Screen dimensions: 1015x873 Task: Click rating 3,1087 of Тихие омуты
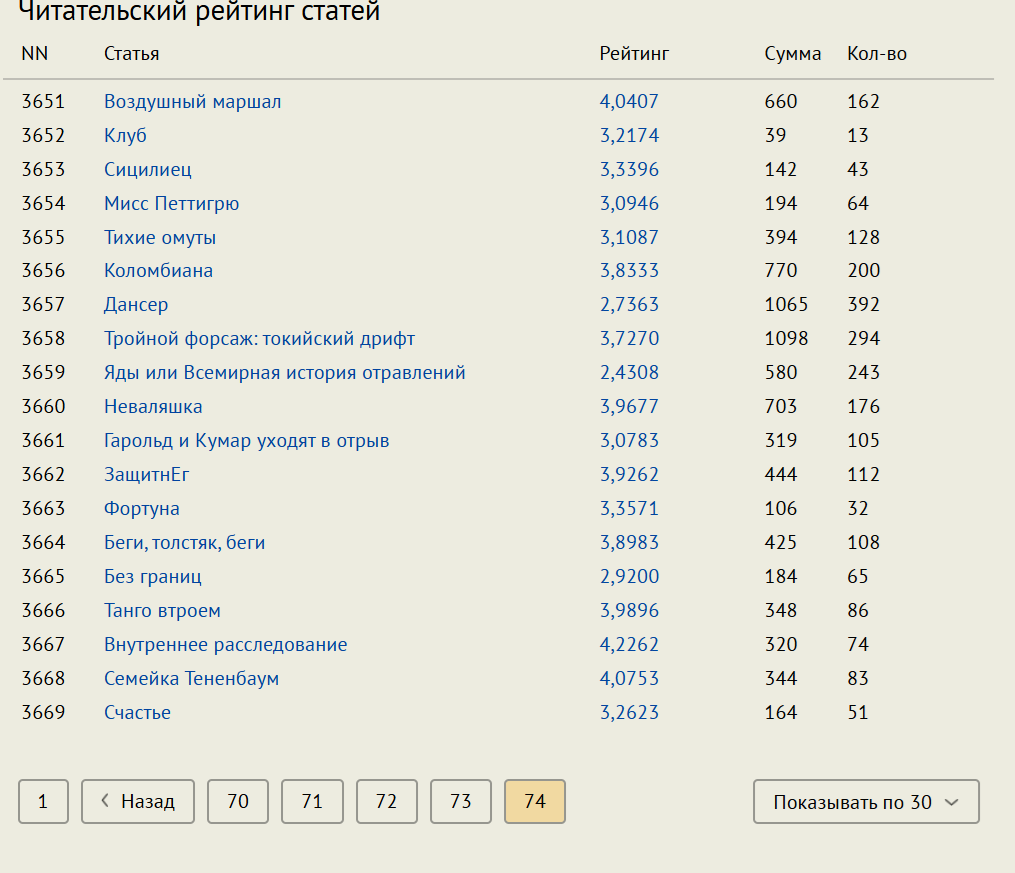tap(629, 238)
